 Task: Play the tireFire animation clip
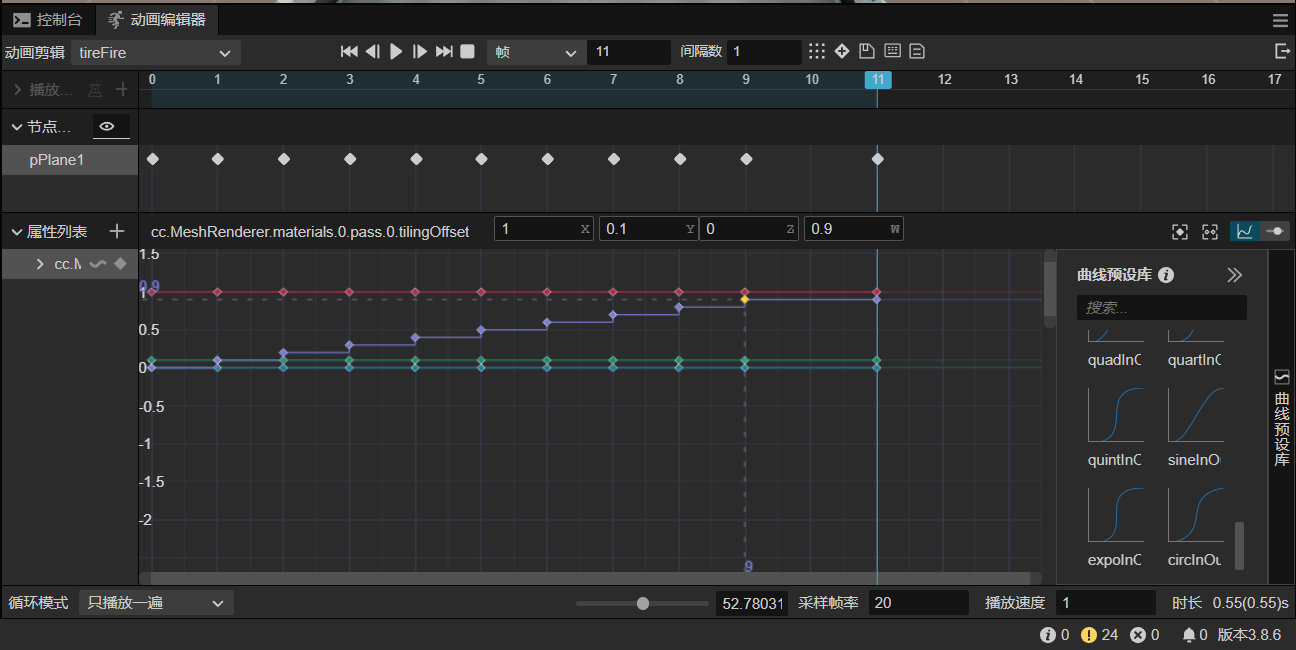[396, 52]
